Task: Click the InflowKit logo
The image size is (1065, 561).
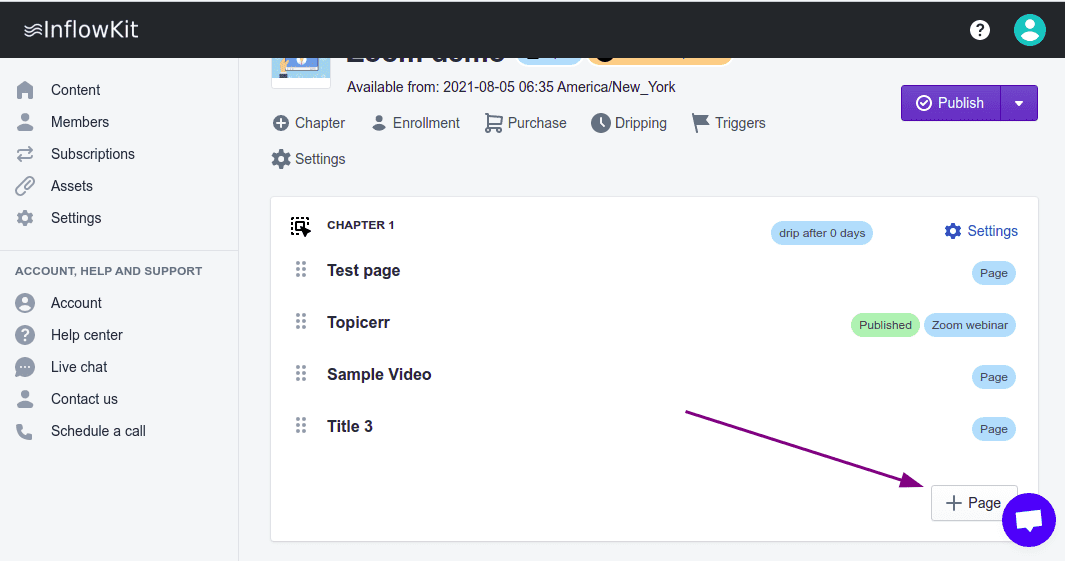Action: (x=81, y=30)
